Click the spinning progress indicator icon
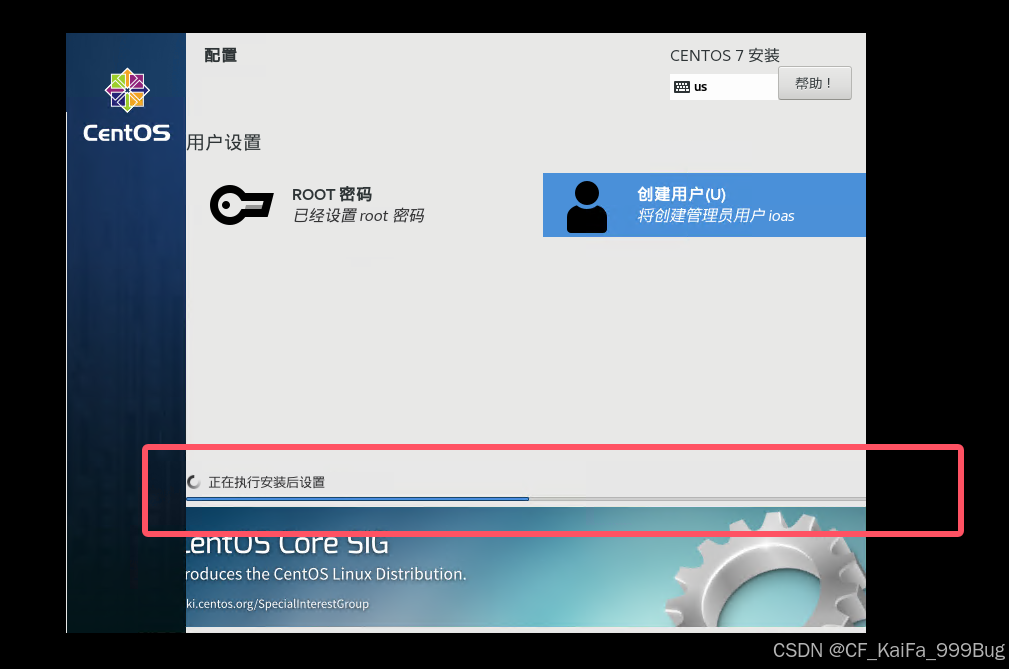The width and height of the screenshot is (1009, 669). pos(193,482)
